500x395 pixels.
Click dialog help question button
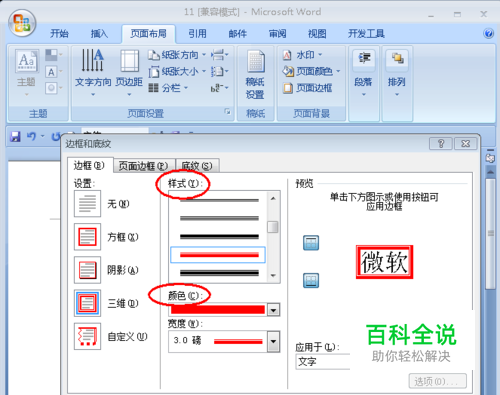coord(441,144)
